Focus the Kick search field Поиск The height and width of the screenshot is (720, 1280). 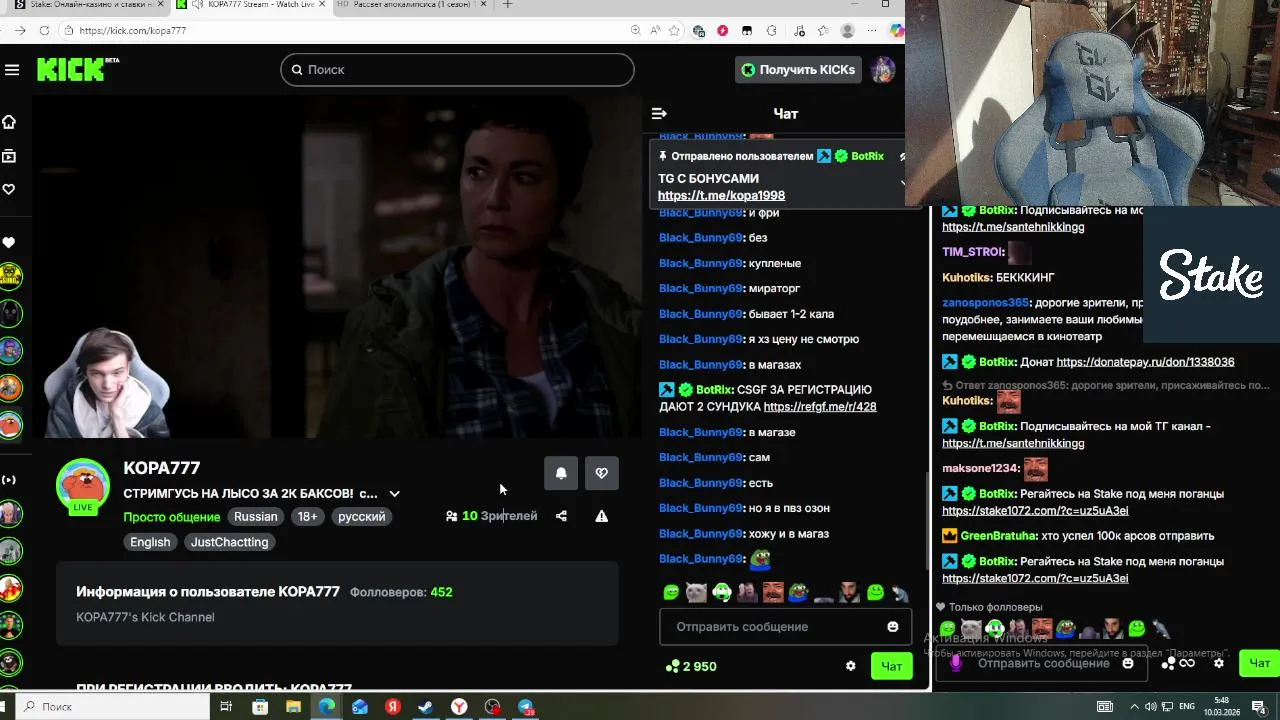click(457, 69)
